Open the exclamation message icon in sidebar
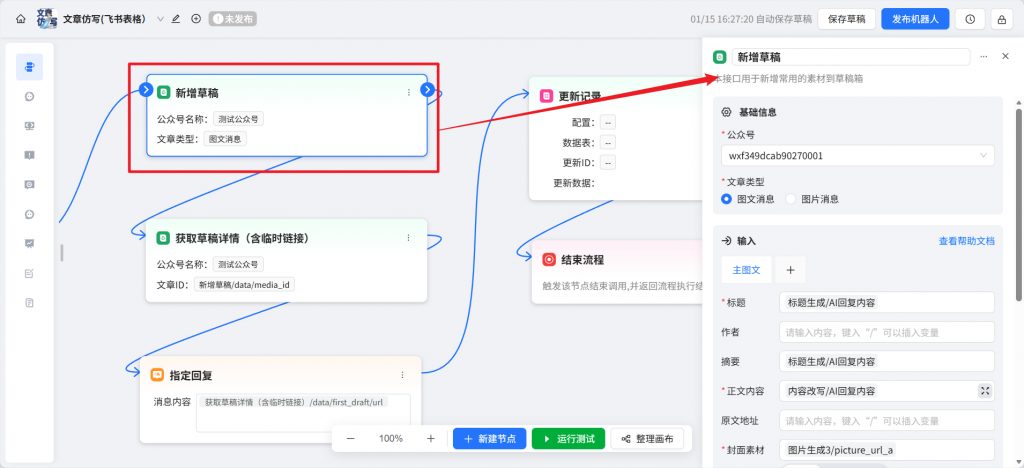The height and width of the screenshot is (468, 1024). 29,155
